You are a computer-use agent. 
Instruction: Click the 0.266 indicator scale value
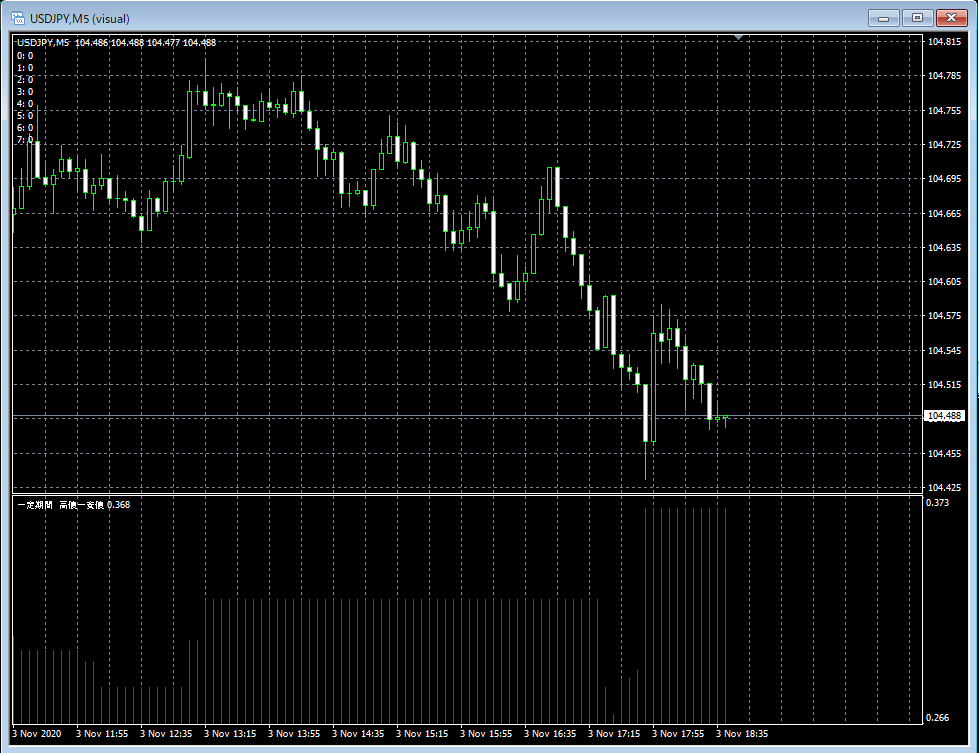coord(938,718)
